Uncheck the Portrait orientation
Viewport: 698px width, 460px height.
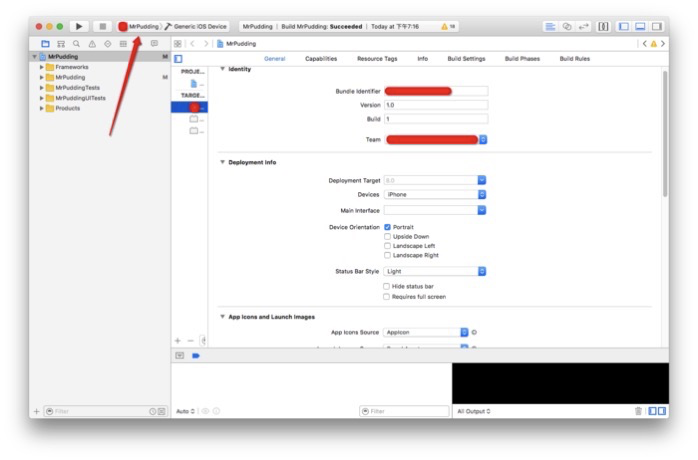tap(387, 227)
